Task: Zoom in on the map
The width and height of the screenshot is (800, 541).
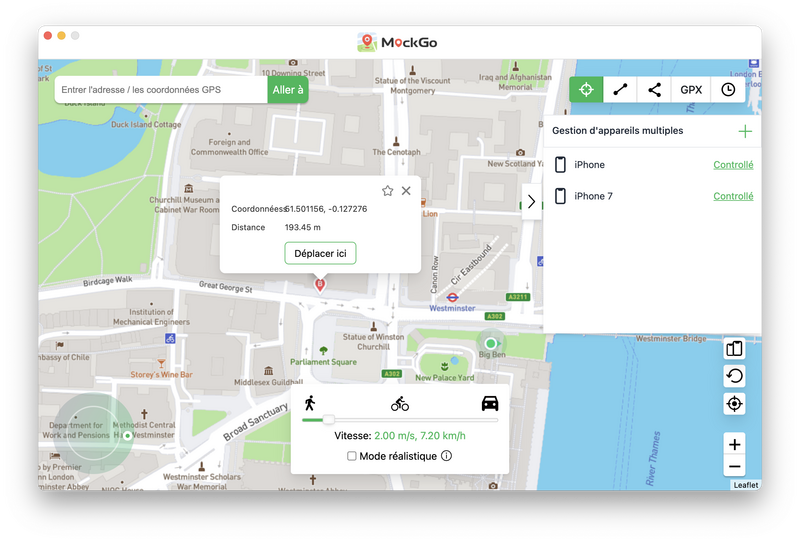Action: 735,445
